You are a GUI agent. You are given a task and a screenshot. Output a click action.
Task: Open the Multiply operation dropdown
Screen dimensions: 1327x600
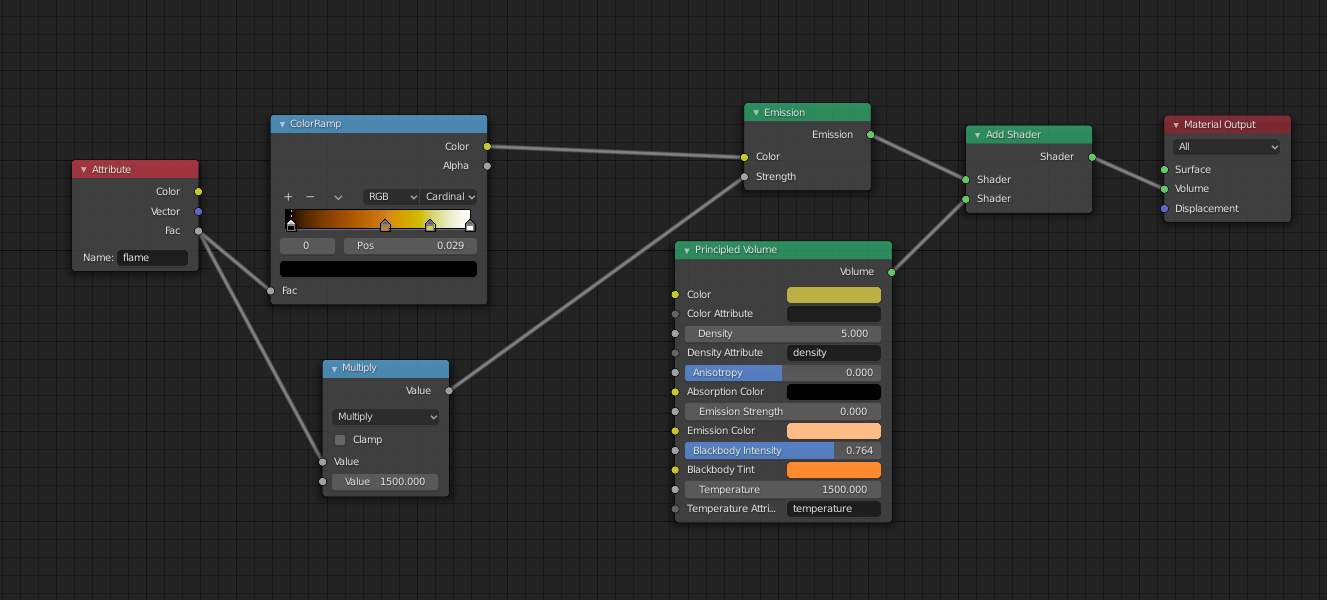point(385,416)
